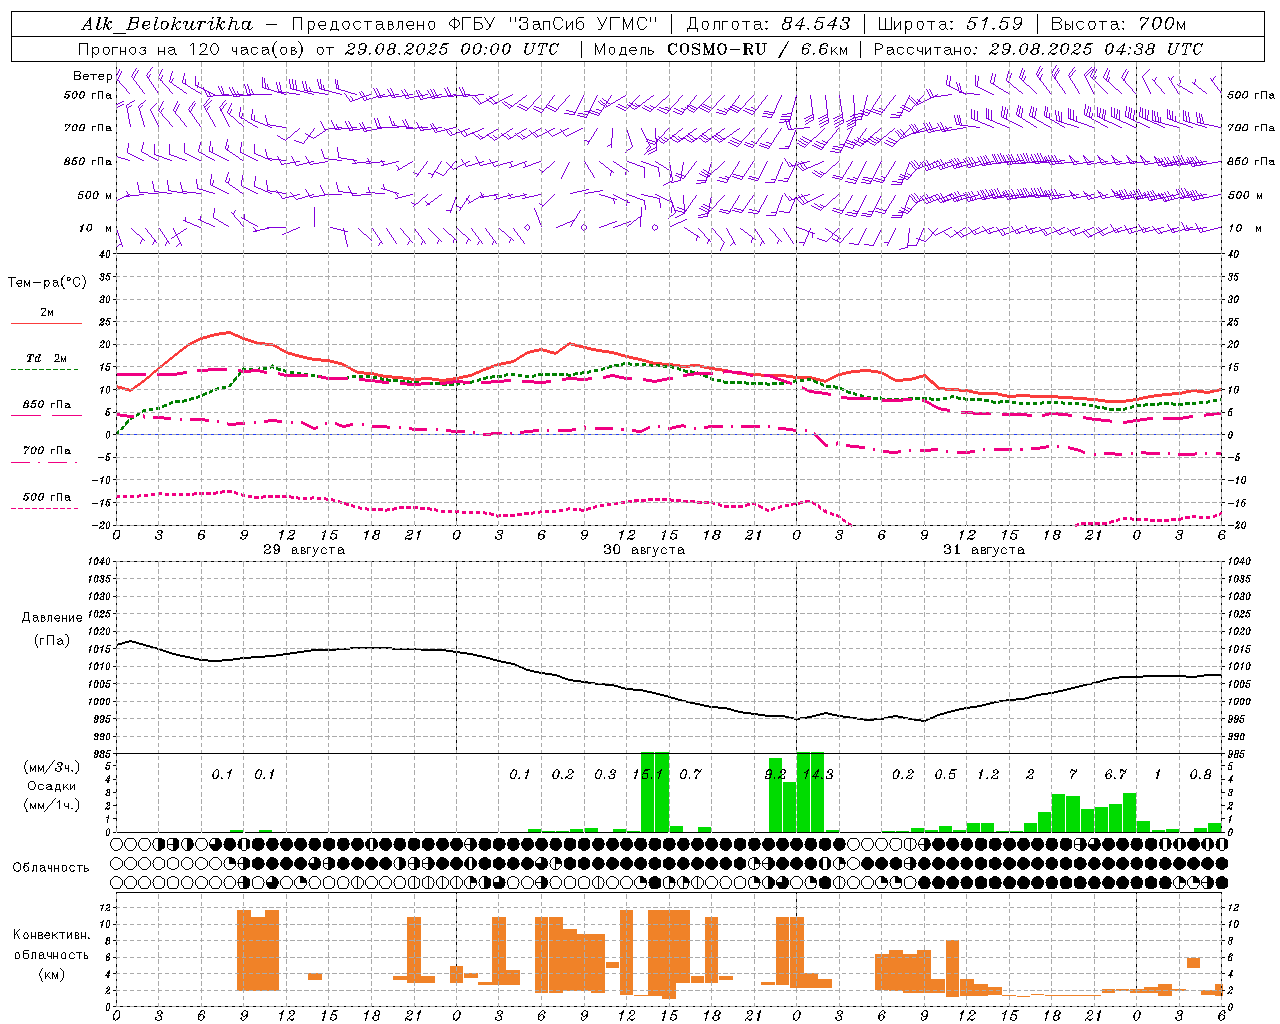This screenshot has height=1024, width=1280.
Task: Select the '30 августа' date label
Action: pyautogui.click(x=644, y=550)
